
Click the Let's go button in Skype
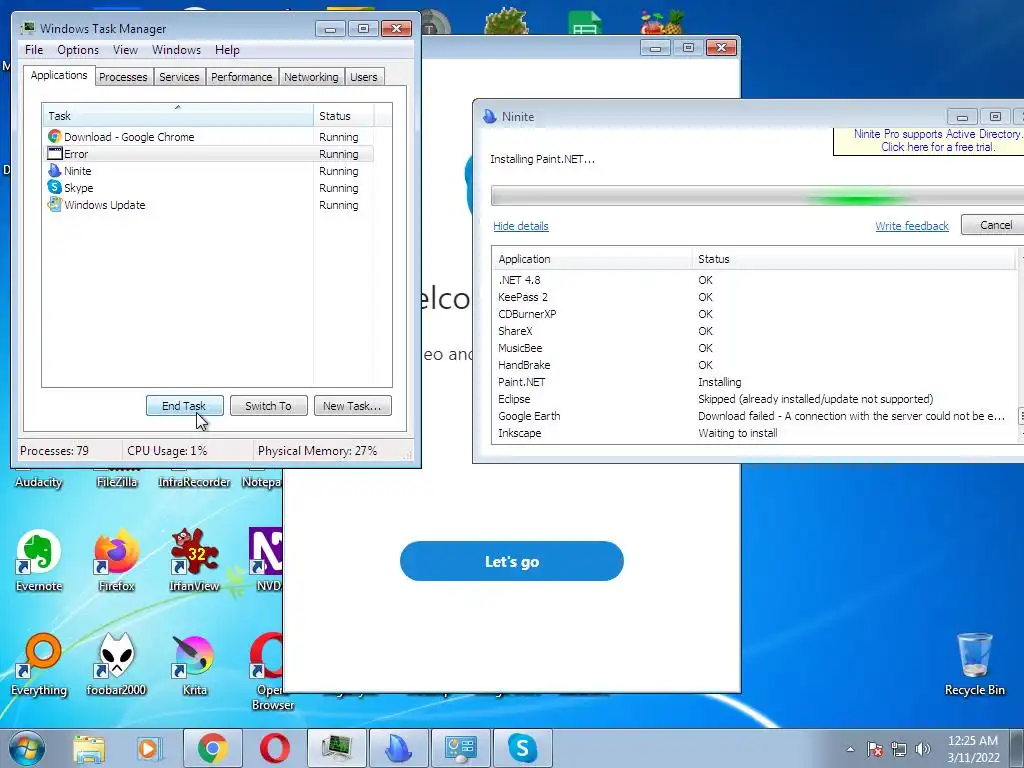click(x=511, y=561)
